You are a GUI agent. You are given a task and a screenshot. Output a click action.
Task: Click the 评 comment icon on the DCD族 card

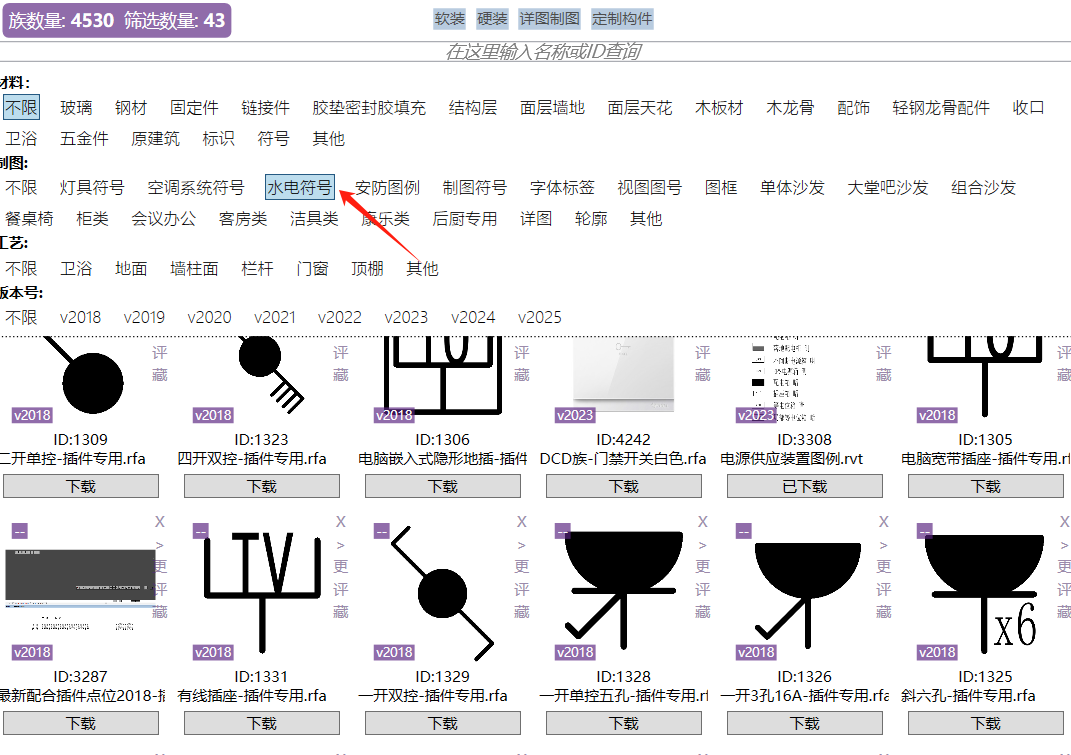point(703,353)
